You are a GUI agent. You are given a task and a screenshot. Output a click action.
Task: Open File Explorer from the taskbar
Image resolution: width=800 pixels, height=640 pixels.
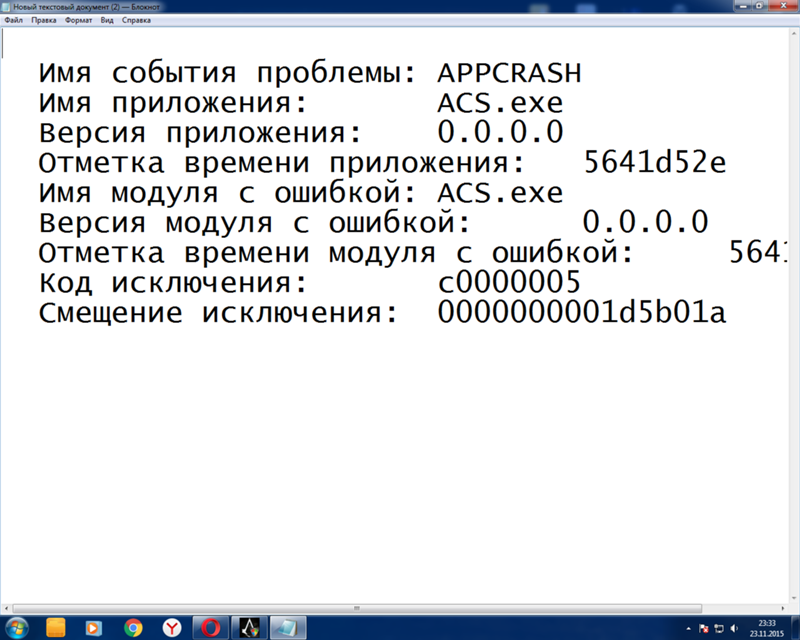[x=56, y=628]
